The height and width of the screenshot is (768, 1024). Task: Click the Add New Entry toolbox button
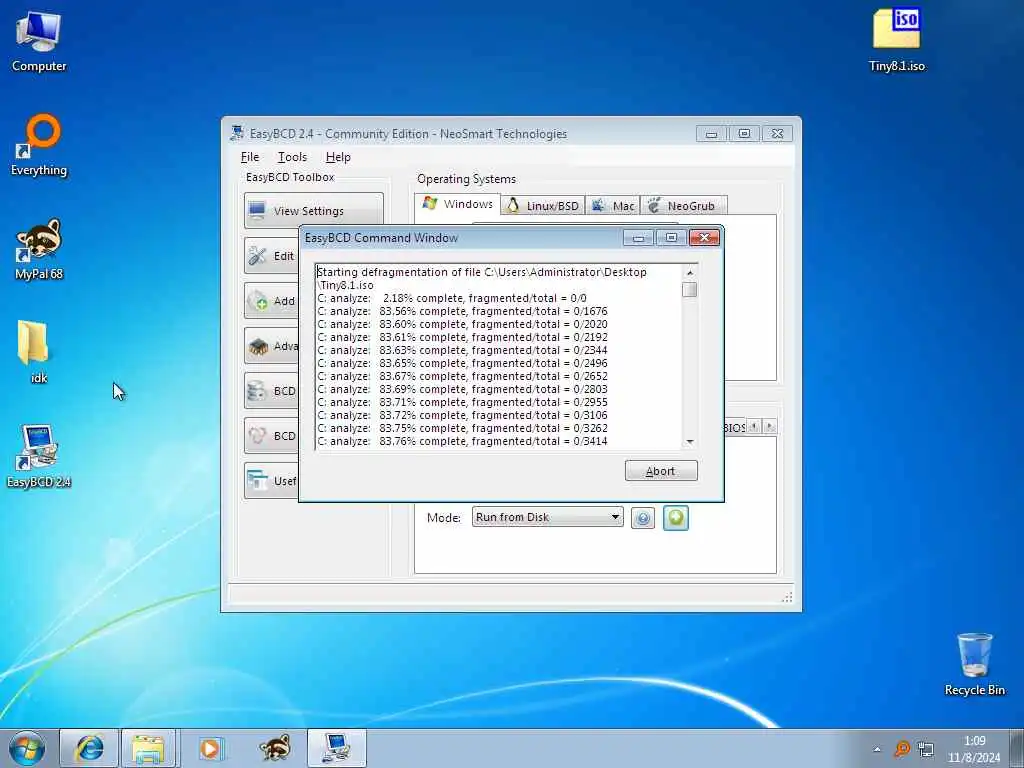click(271, 300)
